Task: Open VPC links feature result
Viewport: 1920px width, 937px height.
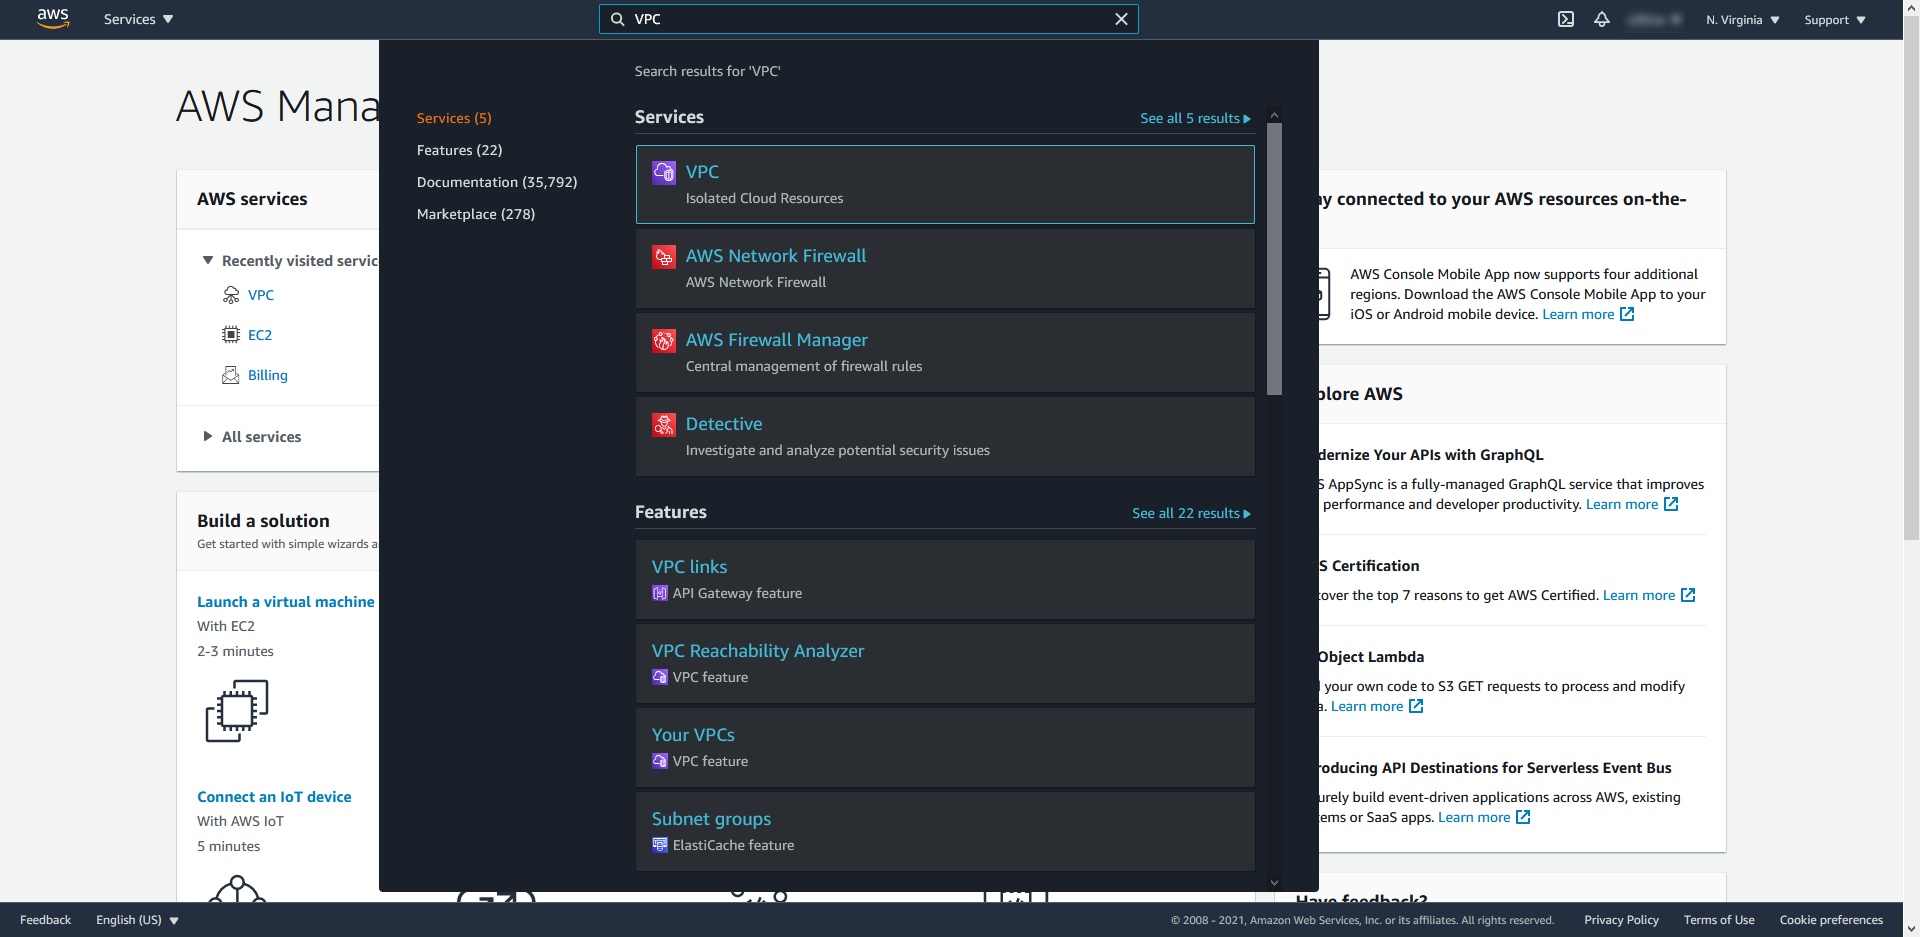Action: click(x=945, y=579)
